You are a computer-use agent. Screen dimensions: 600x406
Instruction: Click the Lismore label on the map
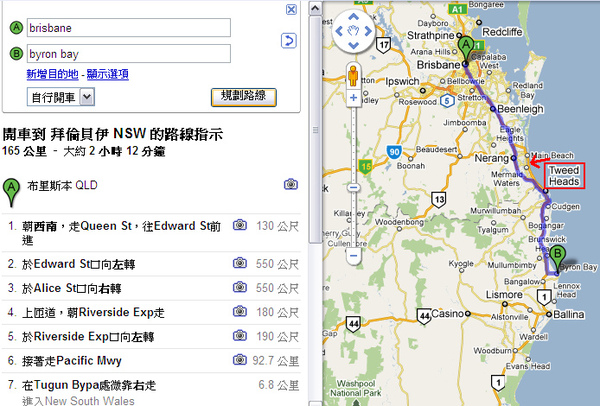point(504,295)
